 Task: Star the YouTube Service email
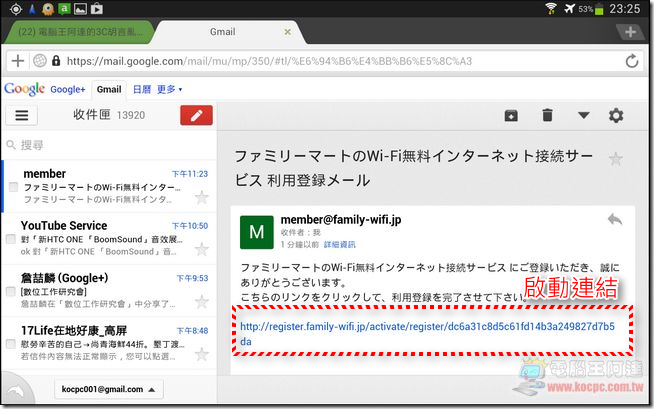[x=201, y=249]
